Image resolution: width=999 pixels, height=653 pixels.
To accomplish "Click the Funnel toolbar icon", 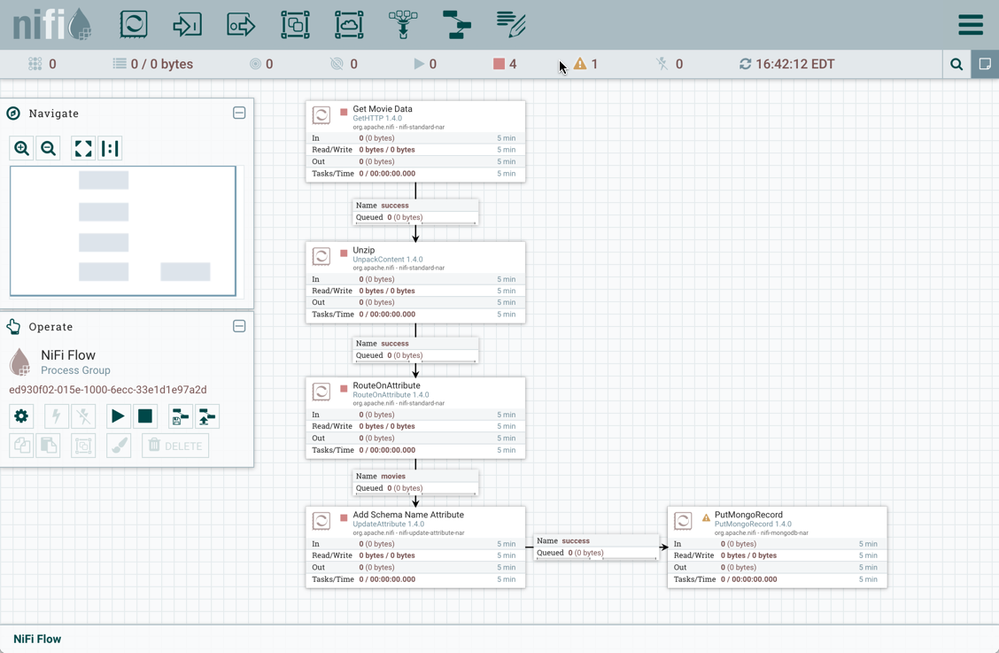I will 403,24.
